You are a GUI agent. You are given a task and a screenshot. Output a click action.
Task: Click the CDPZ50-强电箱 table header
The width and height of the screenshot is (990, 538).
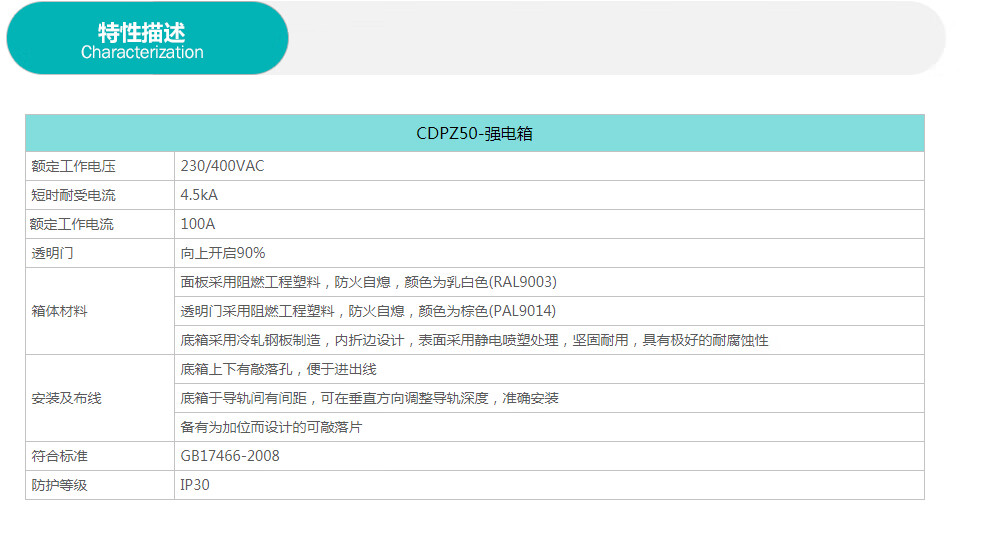474,133
